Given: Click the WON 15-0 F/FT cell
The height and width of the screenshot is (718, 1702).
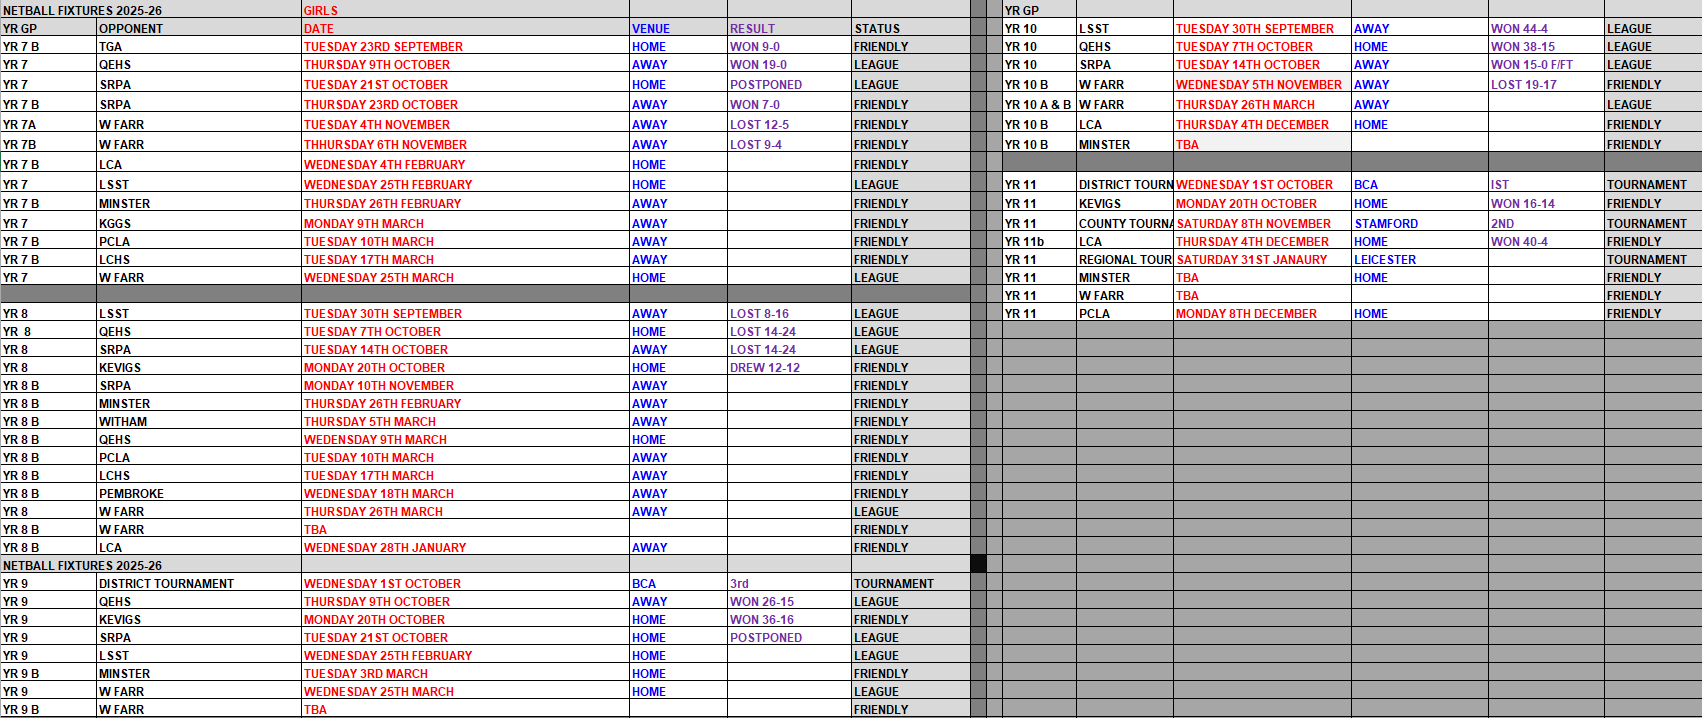Looking at the screenshot, I should [x=1531, y=65].
